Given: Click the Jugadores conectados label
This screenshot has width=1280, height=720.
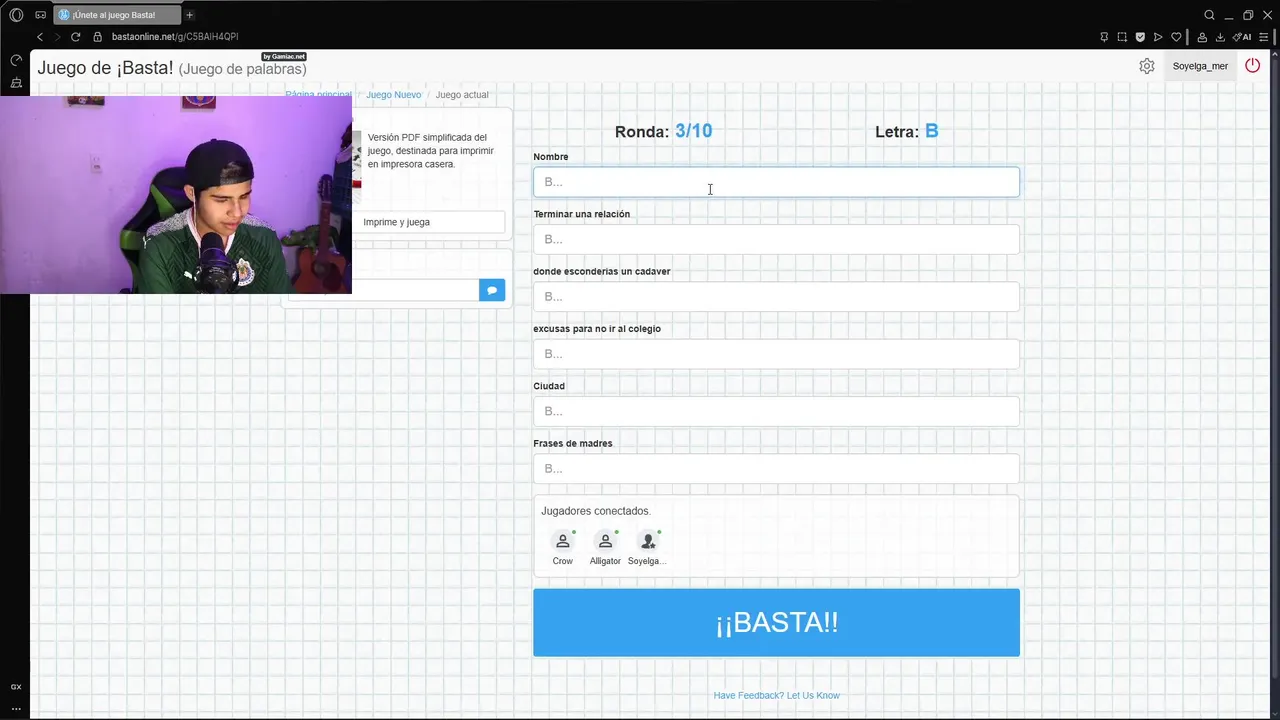Looking at the screenshot, I should click(596, 511).
